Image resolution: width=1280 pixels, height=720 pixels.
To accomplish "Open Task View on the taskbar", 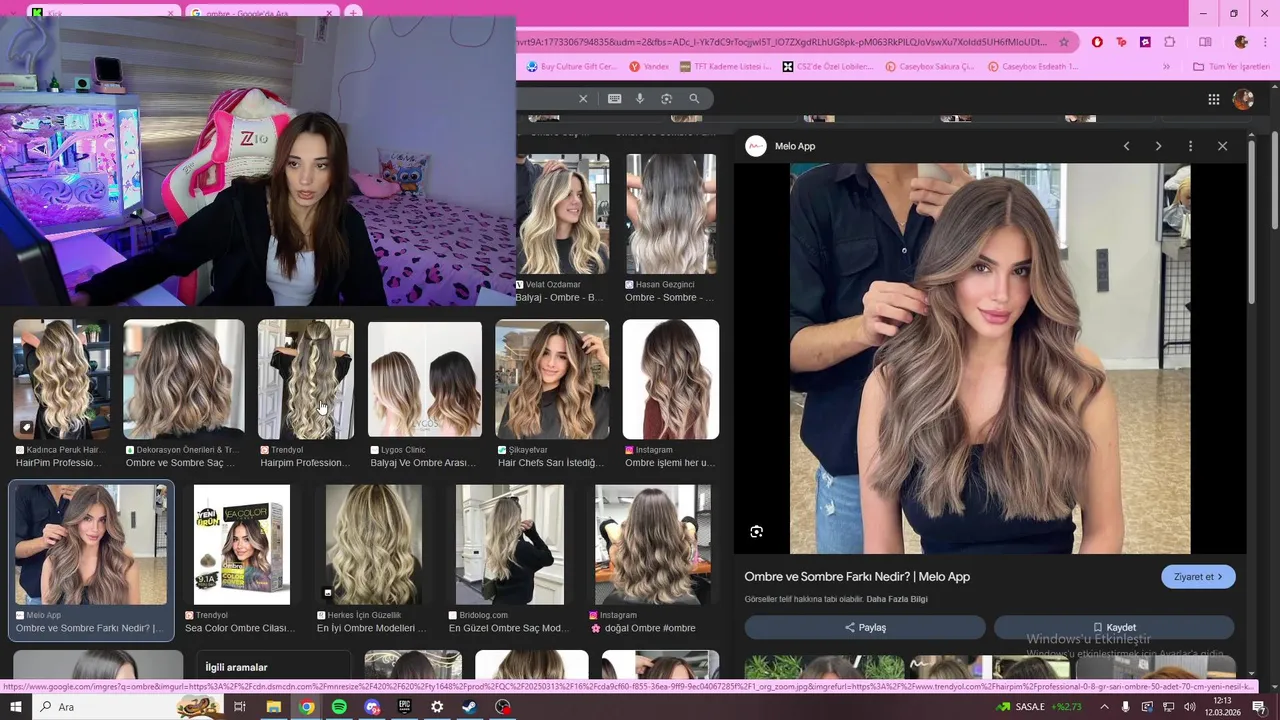I will pyautogui.click(x=240, y=707).
